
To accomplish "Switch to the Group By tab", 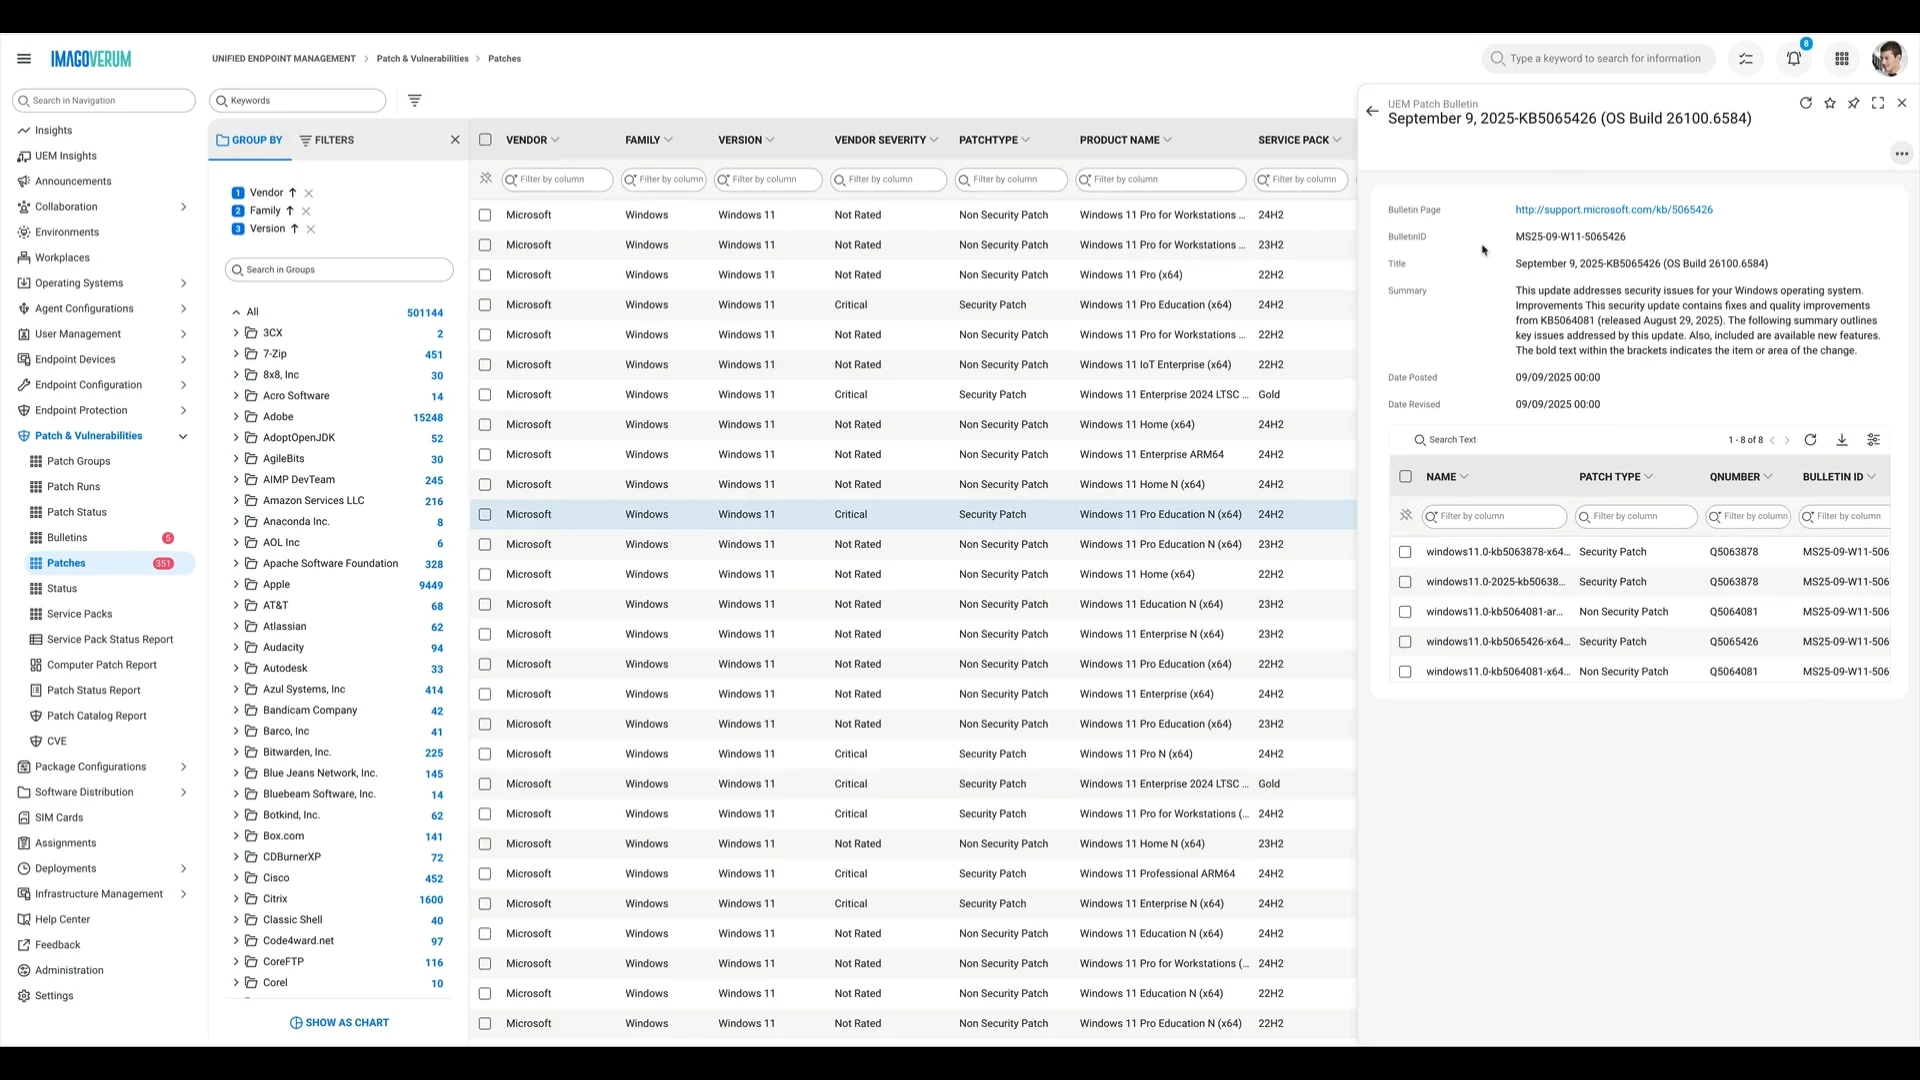I will 250,140.
